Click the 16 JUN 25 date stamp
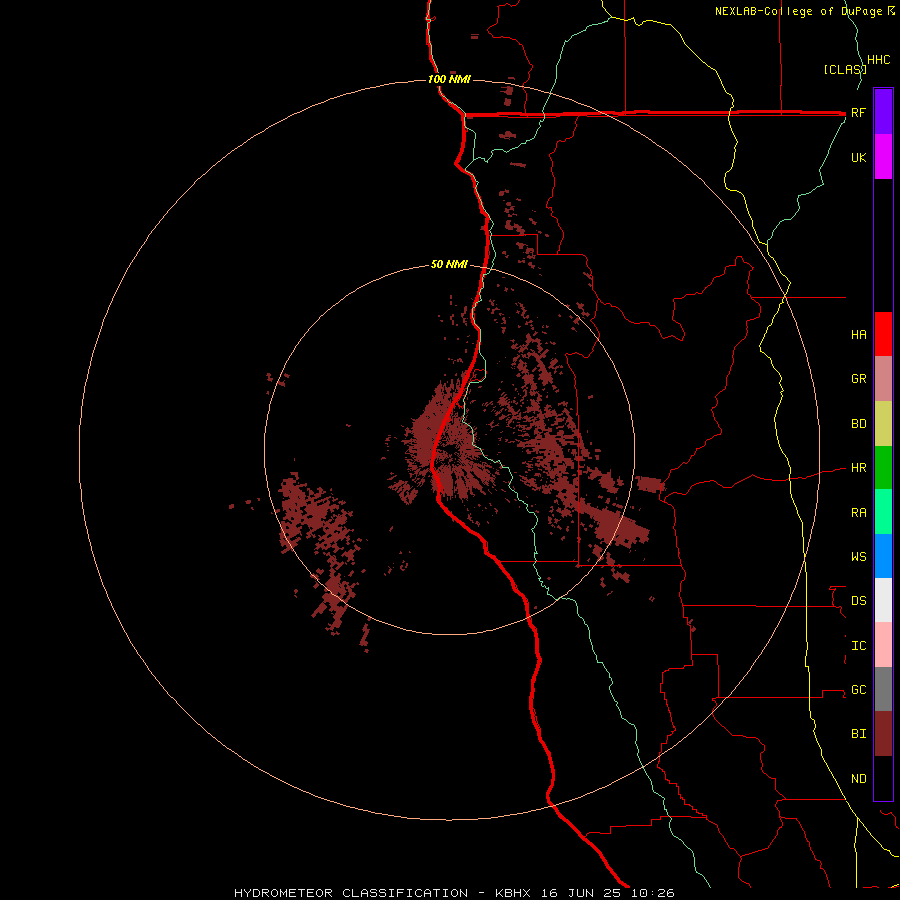Screen dimensions: 900x900 pyautogui.click(x=583, y=893)
